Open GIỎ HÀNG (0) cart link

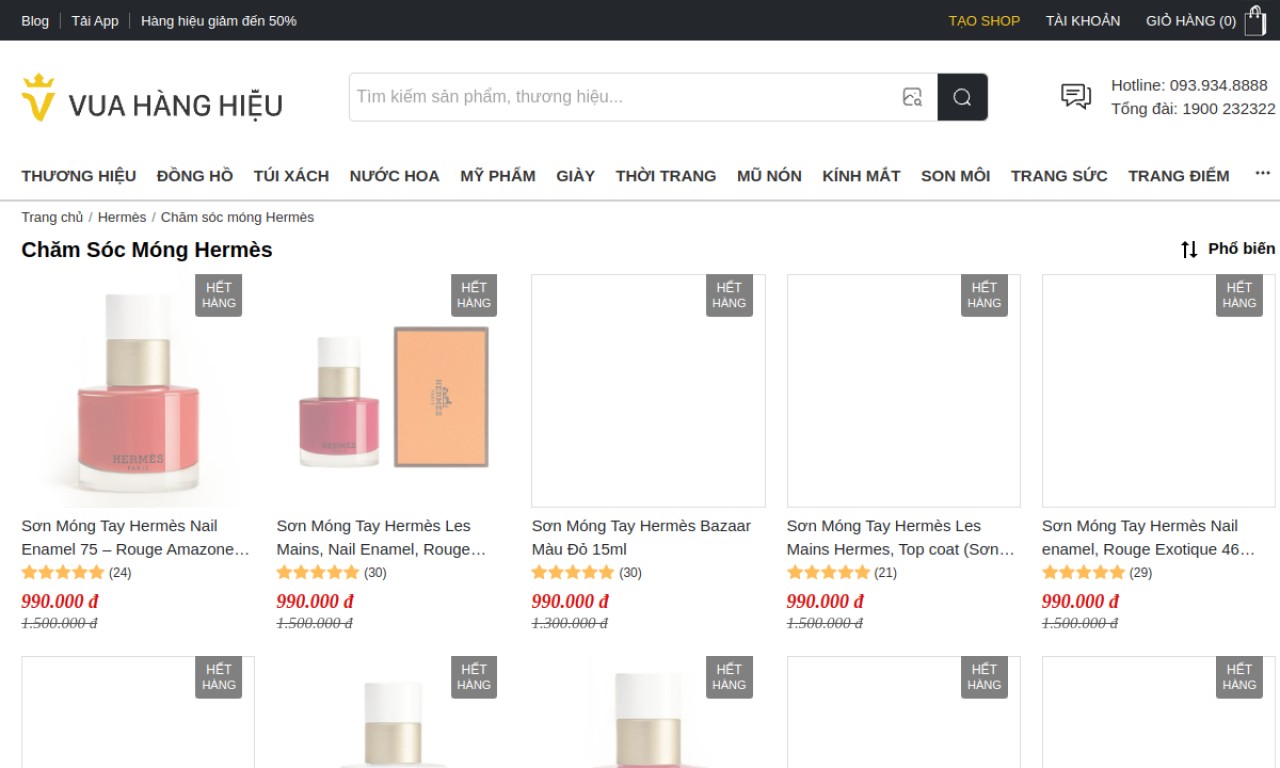tap(1191, 20)
